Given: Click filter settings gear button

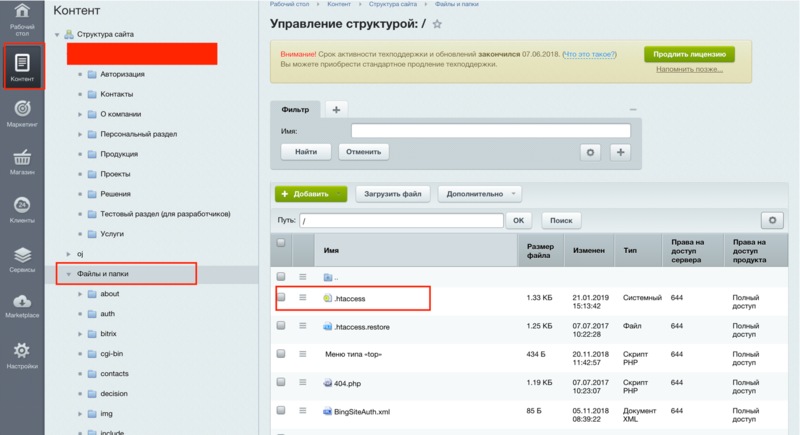Looking at the screenshot, I should (x=590, y=152).
